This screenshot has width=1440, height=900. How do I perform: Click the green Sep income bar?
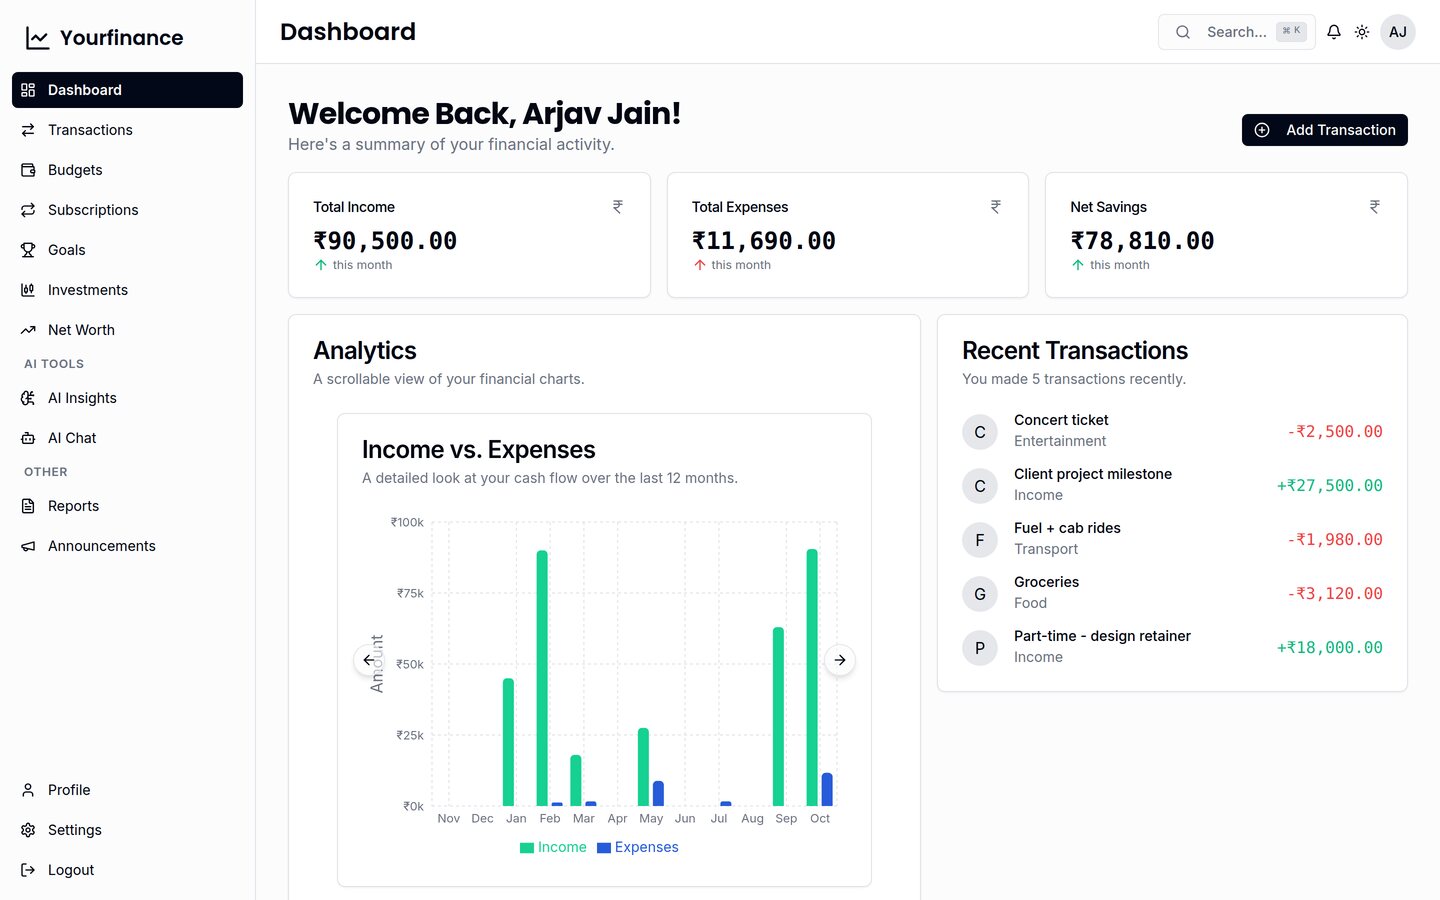pos(778,716)
